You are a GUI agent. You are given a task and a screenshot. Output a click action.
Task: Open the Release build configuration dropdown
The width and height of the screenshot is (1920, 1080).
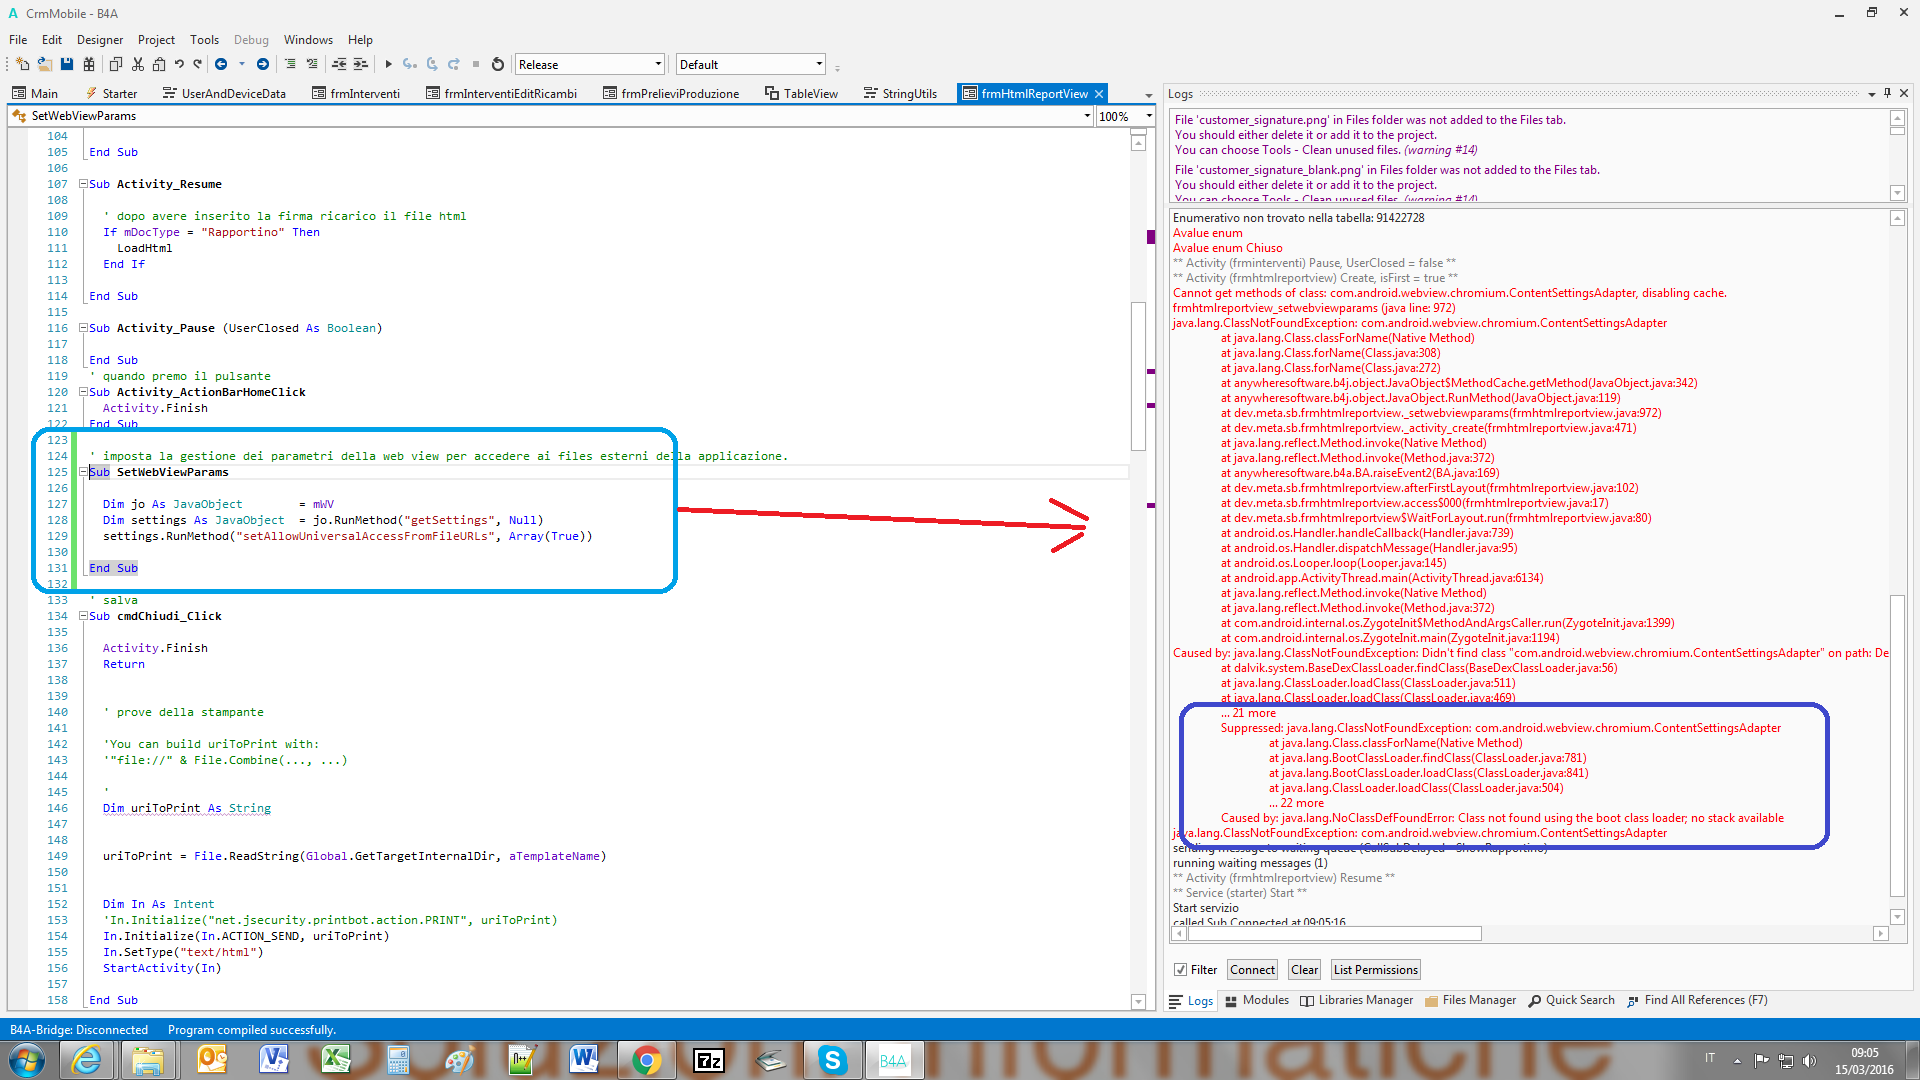pyautogui.click(x=657, y=65)
